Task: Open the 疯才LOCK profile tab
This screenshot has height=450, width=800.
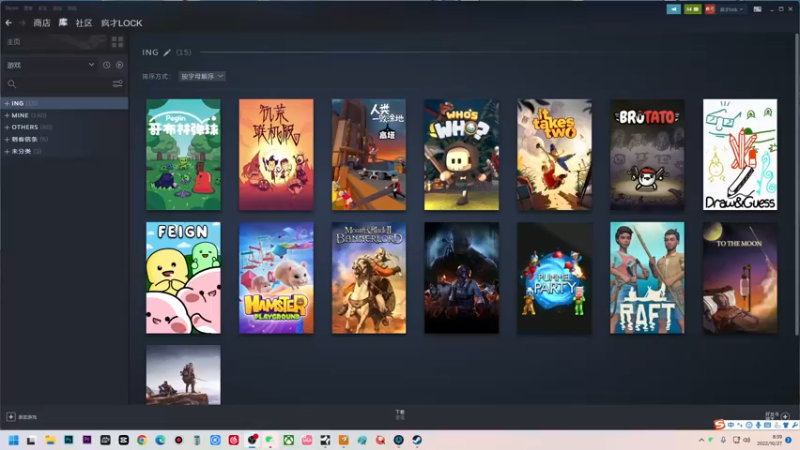Action: pyautogui.click(x=121, y=23)
